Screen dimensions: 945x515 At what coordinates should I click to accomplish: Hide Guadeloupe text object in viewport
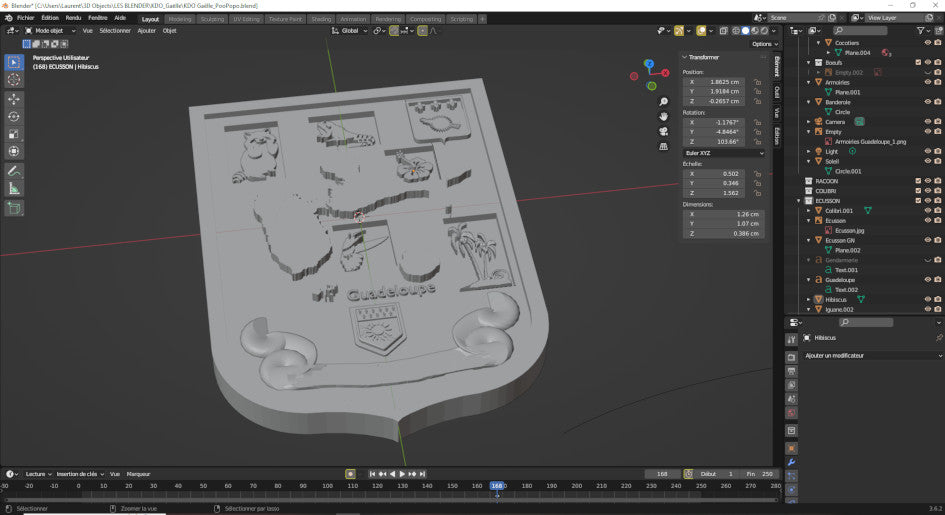coord(928,279)
